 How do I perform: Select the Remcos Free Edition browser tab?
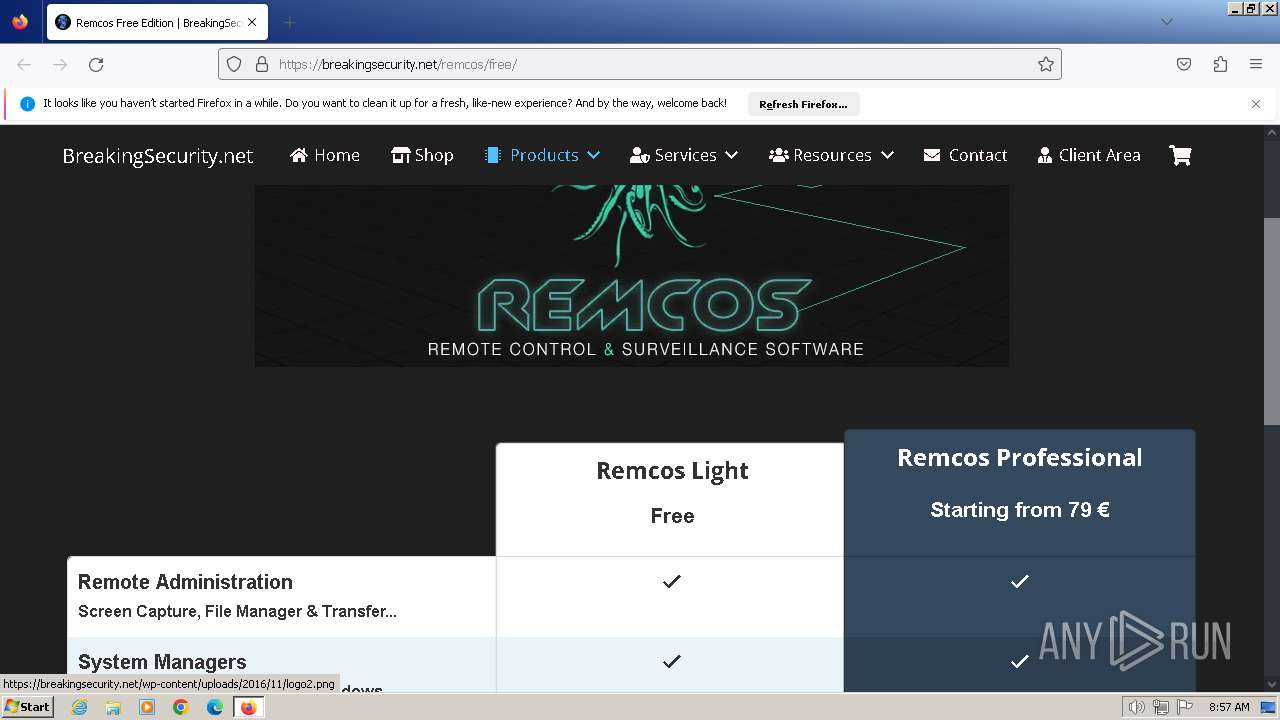tap(157, 22)
